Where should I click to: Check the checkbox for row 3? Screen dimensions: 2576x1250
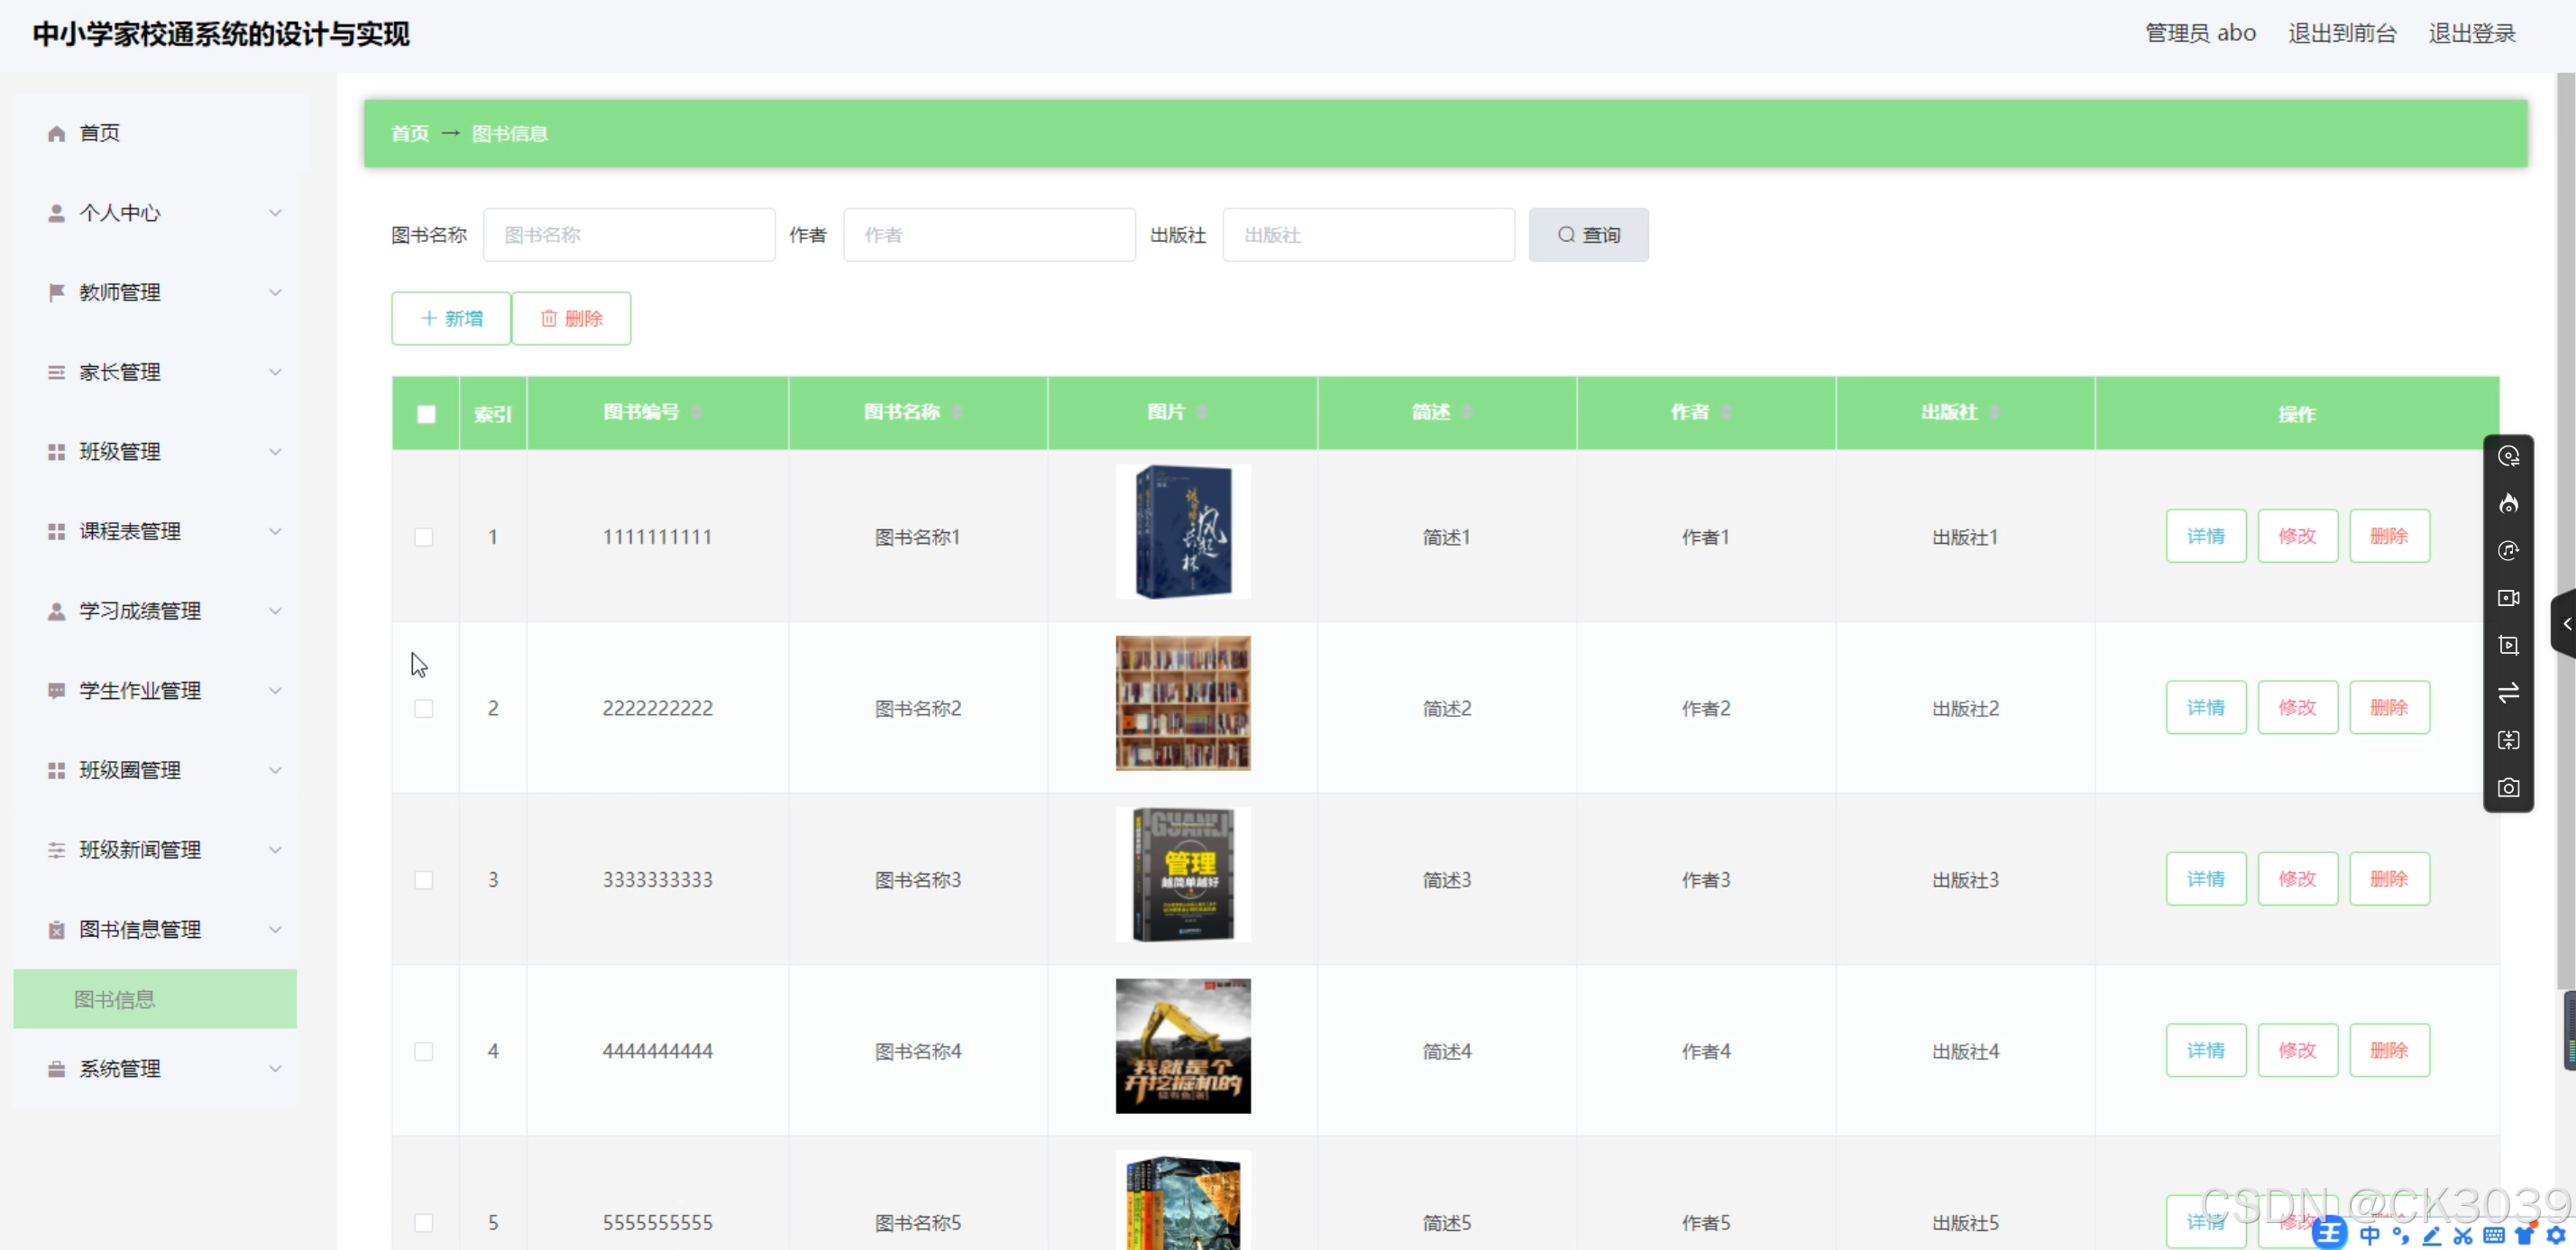click(x=424, y=880)
